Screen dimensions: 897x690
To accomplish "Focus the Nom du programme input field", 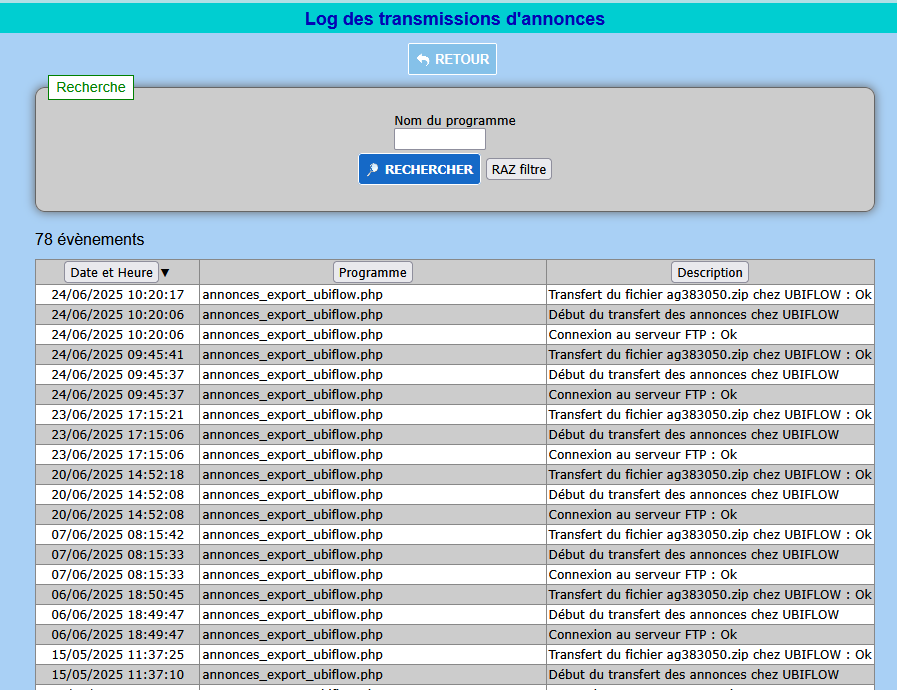I will pos(439,139).
